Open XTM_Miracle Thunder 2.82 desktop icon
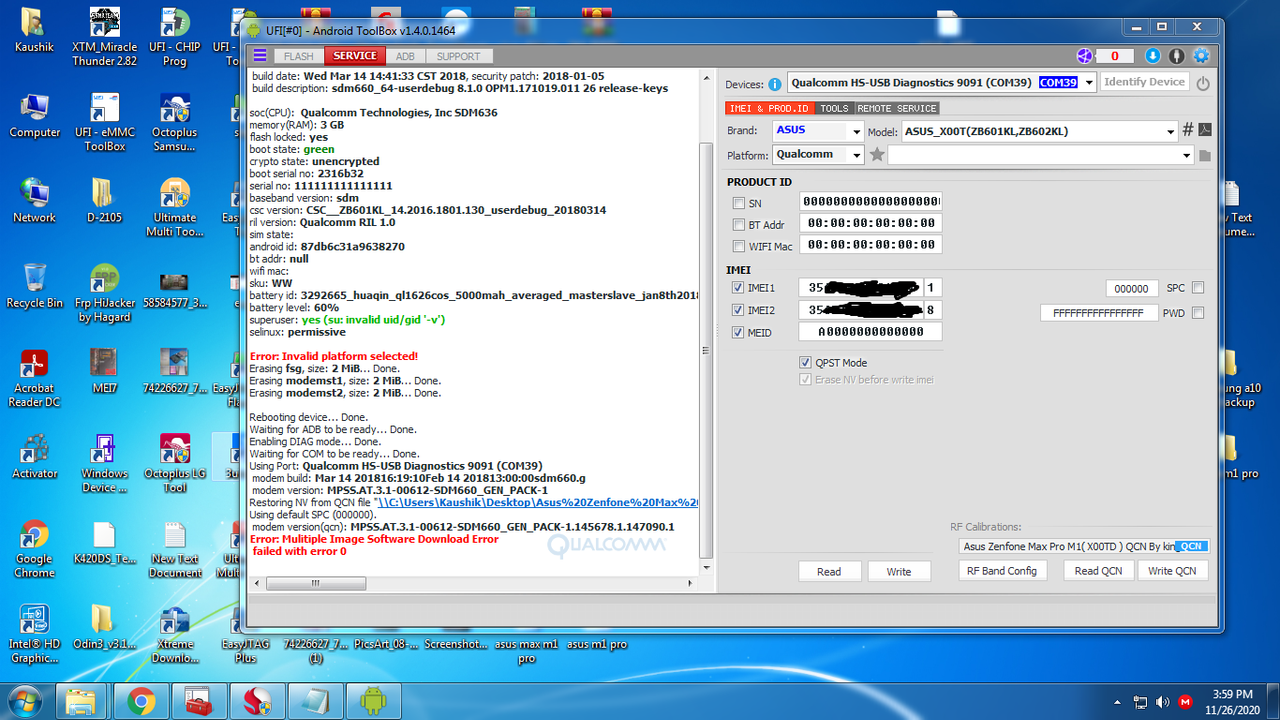 105,37
